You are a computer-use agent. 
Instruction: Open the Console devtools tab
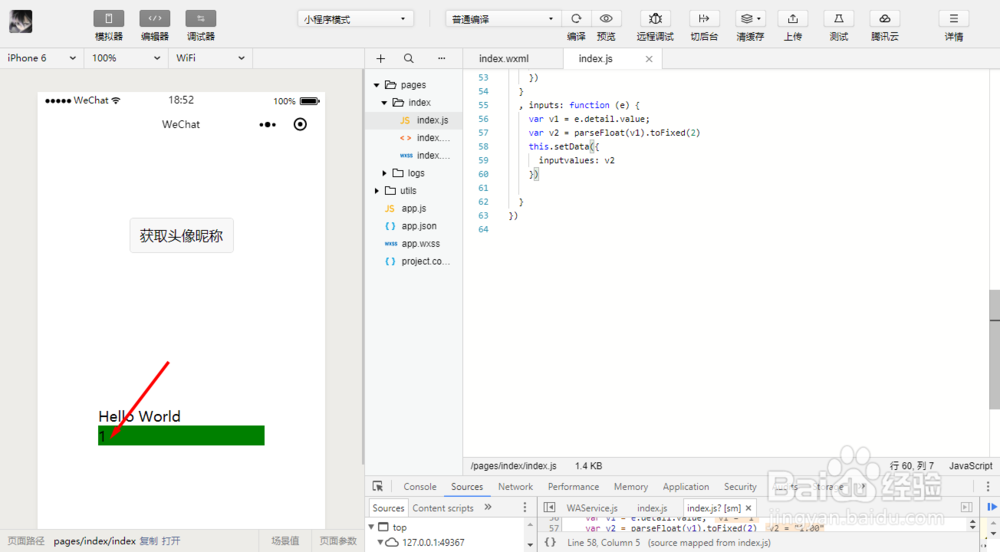click(420, 486)
